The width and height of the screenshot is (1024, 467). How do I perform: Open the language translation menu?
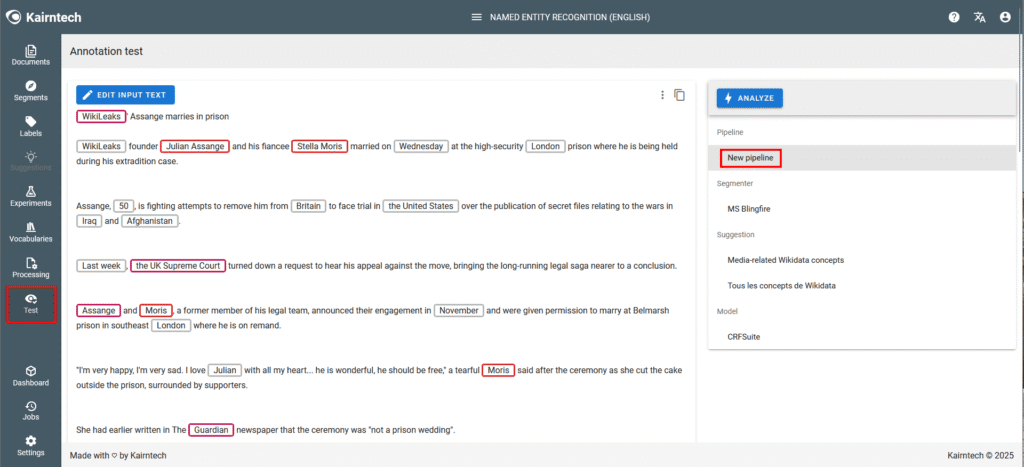click(980, 17)
